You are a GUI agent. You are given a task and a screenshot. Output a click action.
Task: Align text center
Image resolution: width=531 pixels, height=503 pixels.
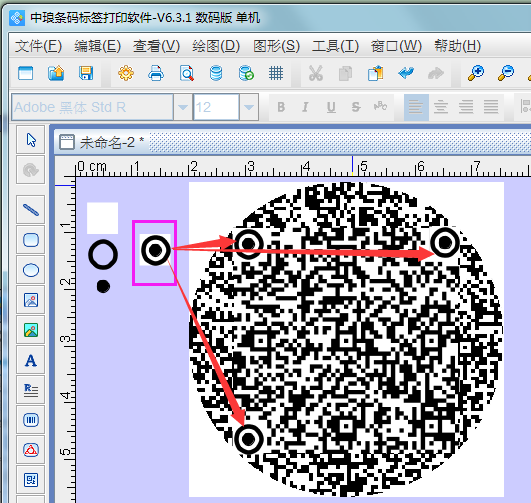click(441, 107)
